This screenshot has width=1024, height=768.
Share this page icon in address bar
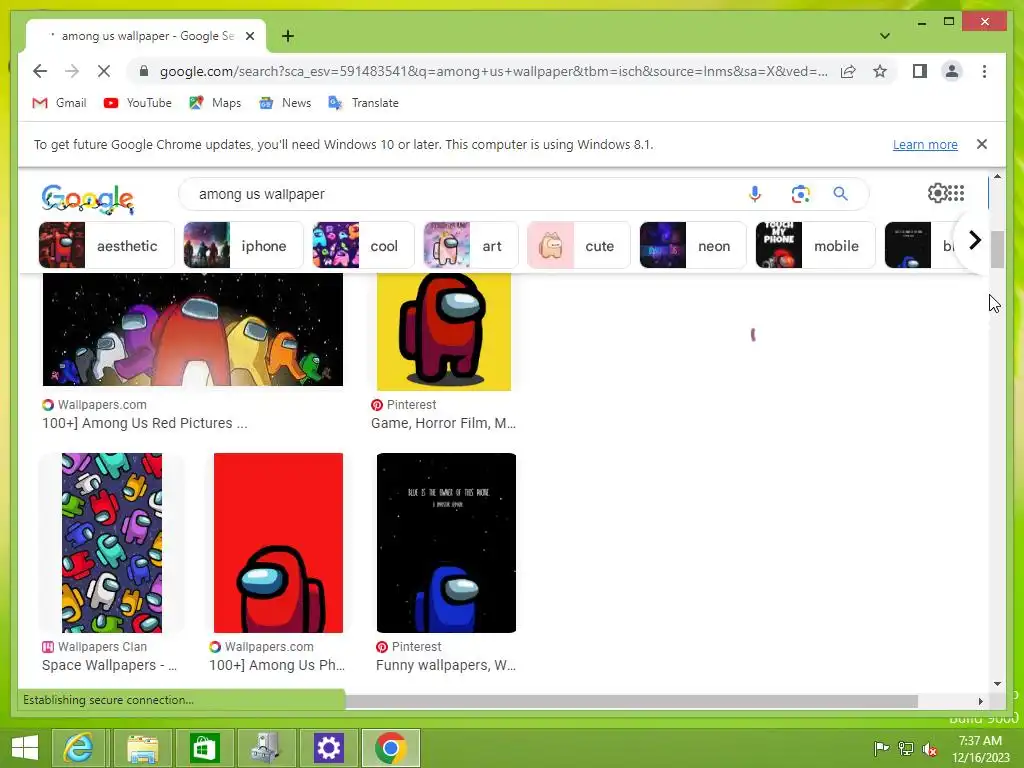point(848,71)
